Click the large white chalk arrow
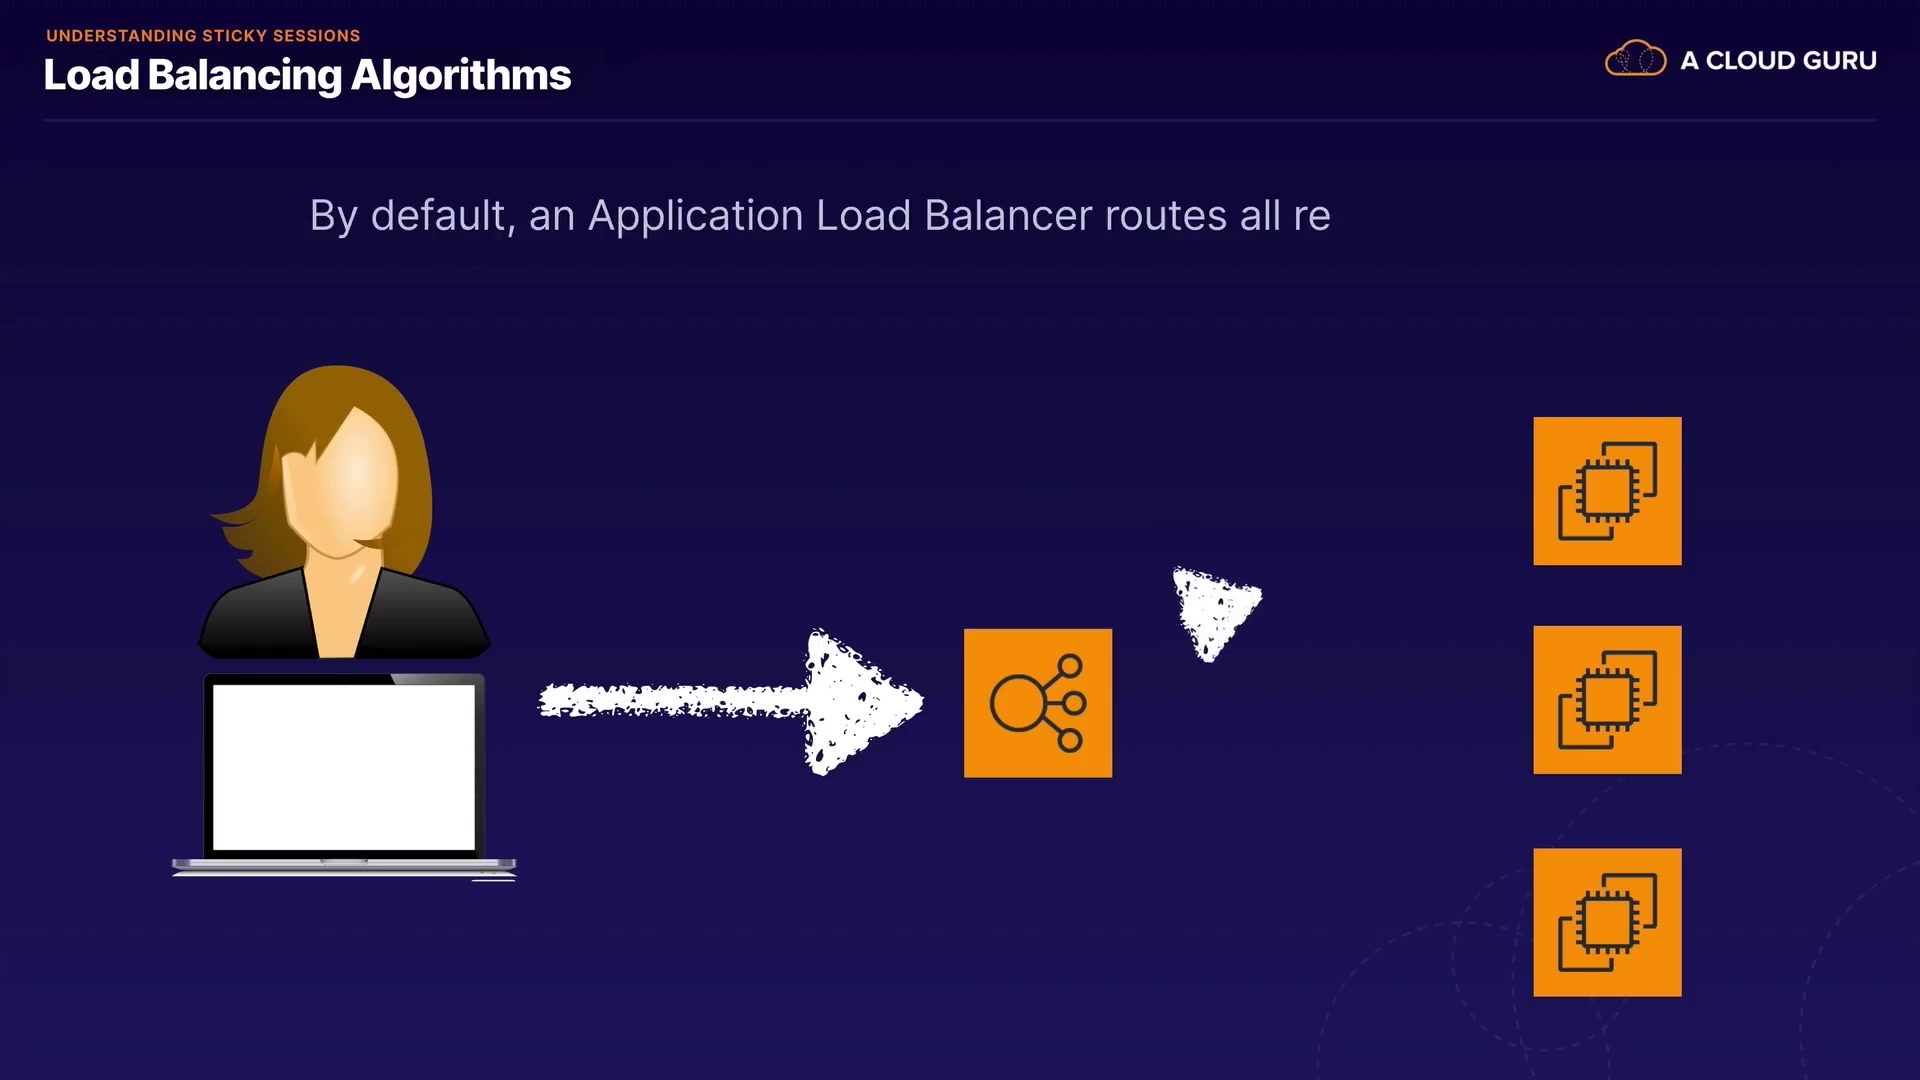Image resolution: width=1920 pixels, height=1080 pixels. (x=730, y=701)
